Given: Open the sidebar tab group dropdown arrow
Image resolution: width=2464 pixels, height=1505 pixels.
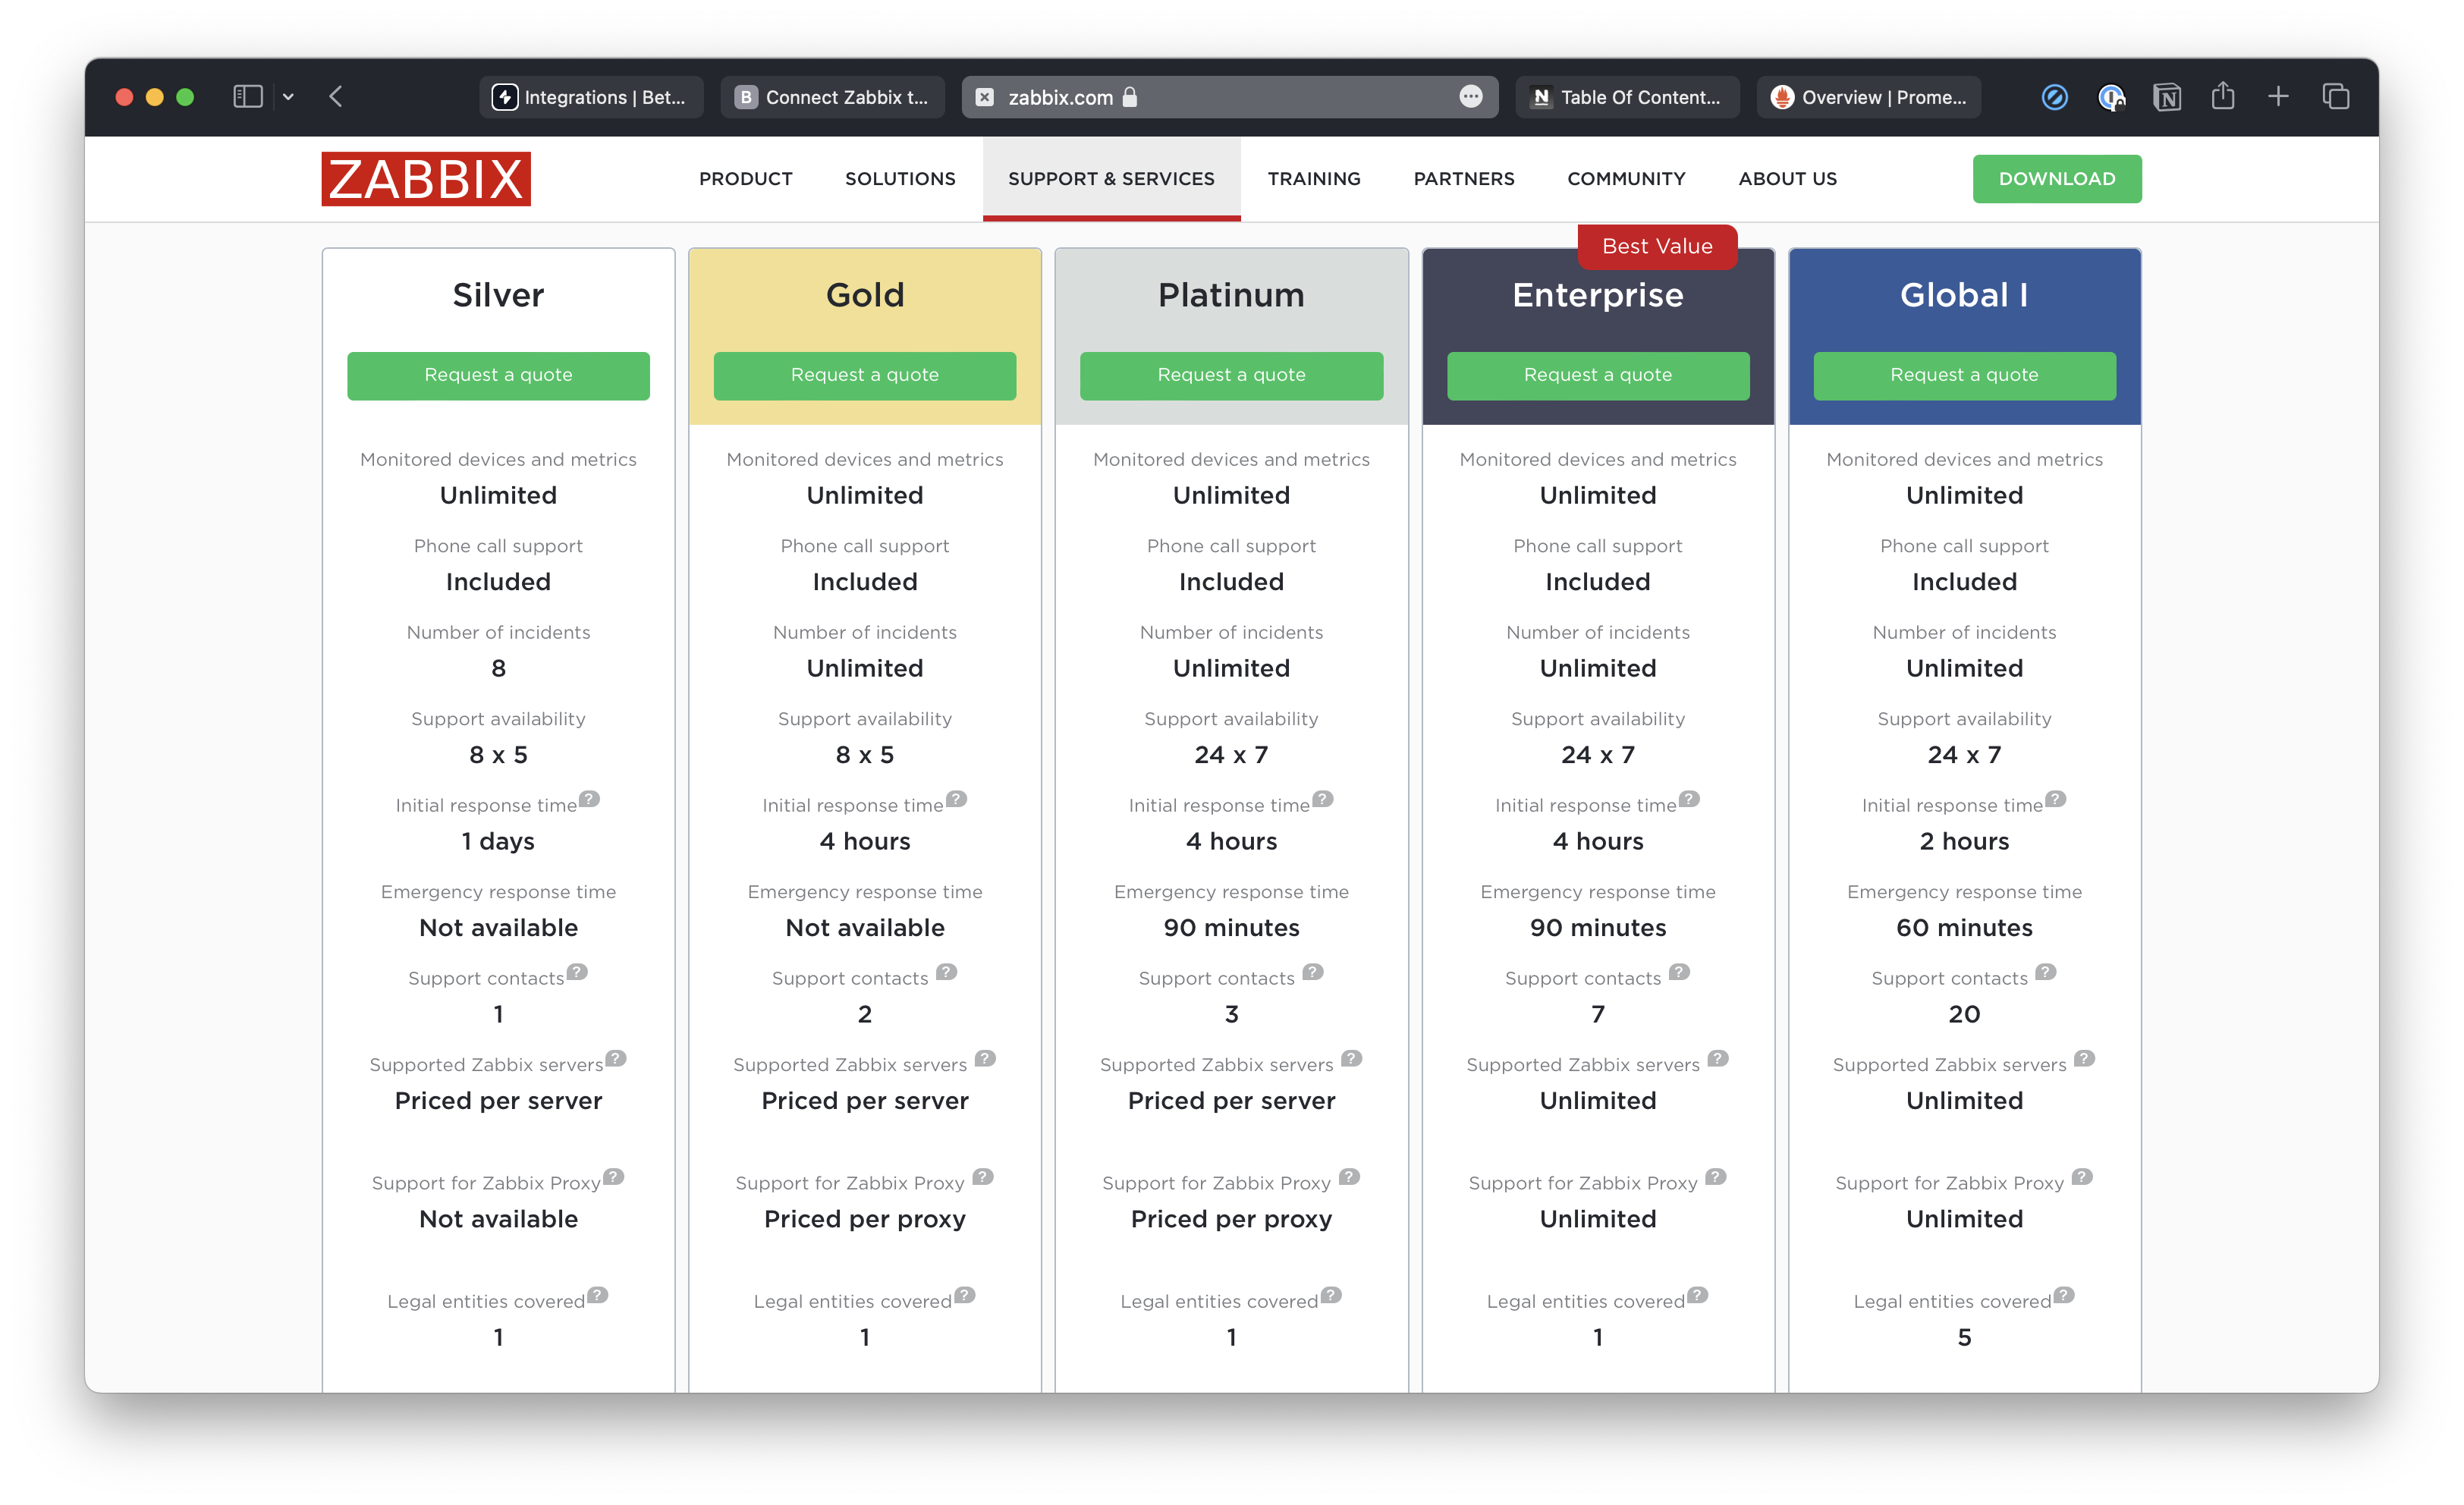Looking at the screenshot, I should pyautogui.click(x=288, y=97).
